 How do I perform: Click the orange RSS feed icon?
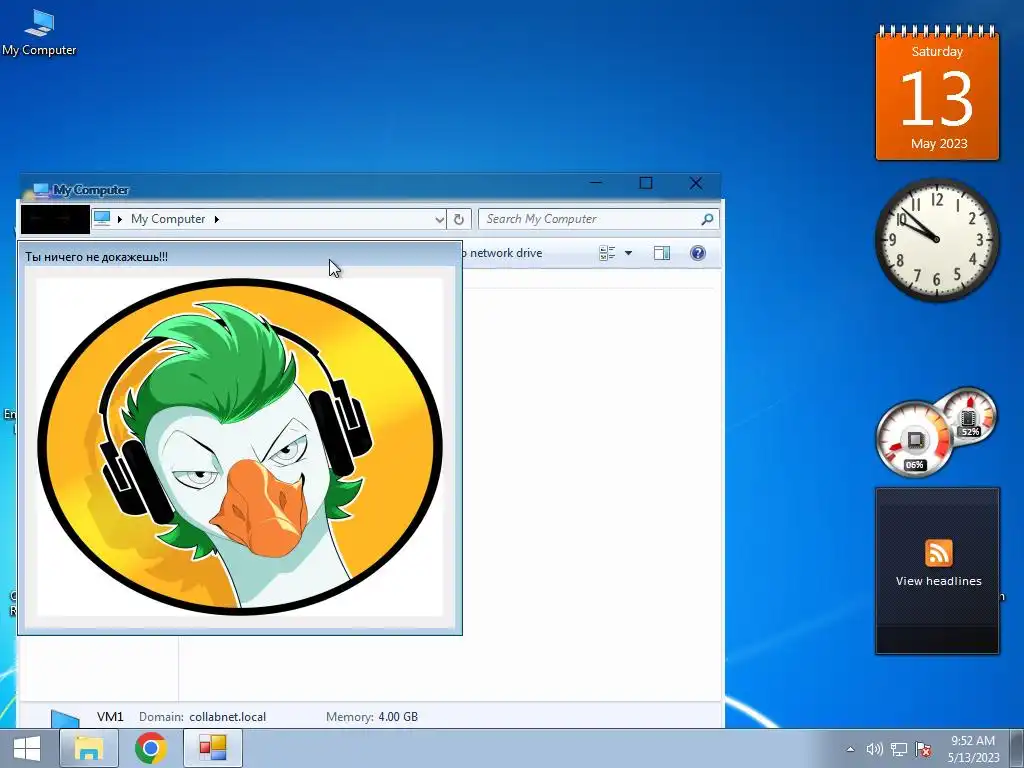point(938,553)
